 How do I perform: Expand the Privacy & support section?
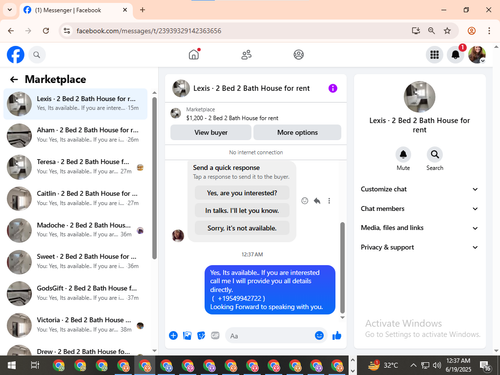[x=419, y=247]
